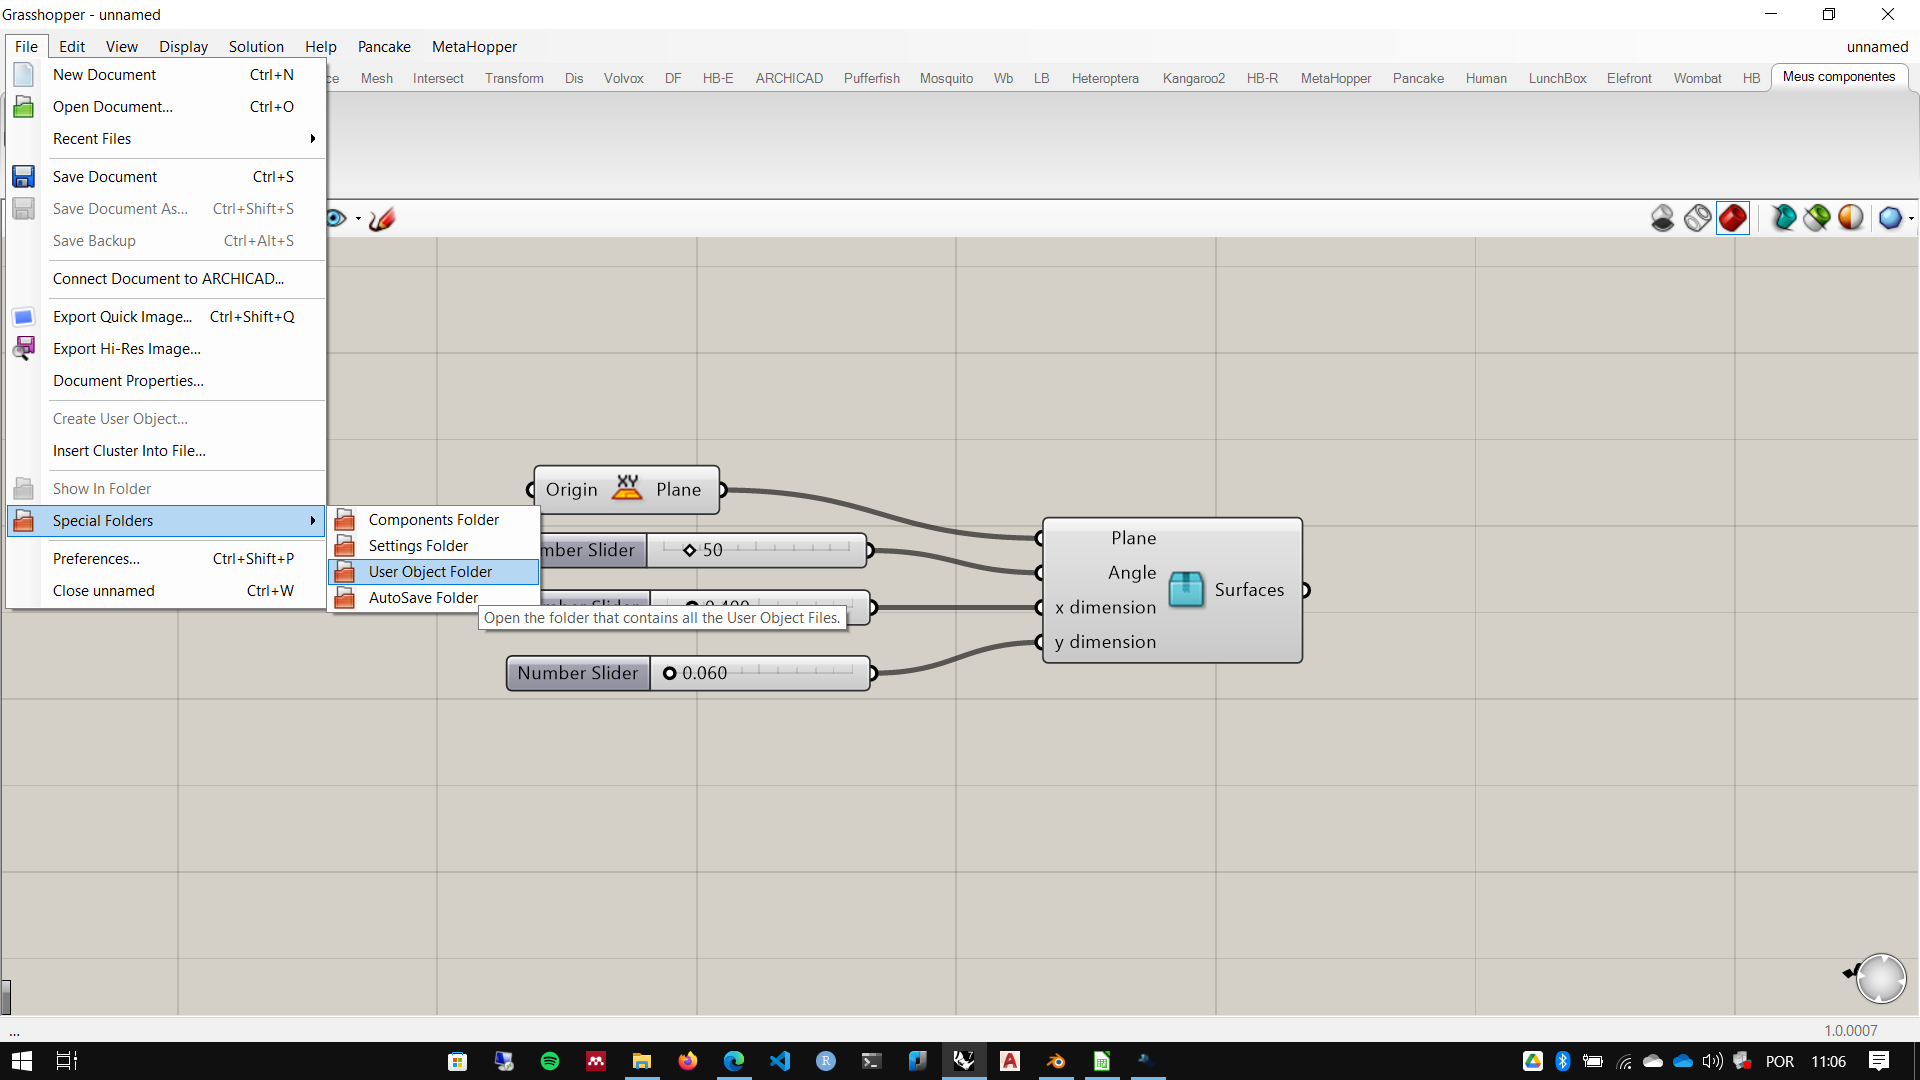This screenshot has width=1920, height=1080.
Task: Open the Windows notification center icon
Action: [x=1879, y=1061]
